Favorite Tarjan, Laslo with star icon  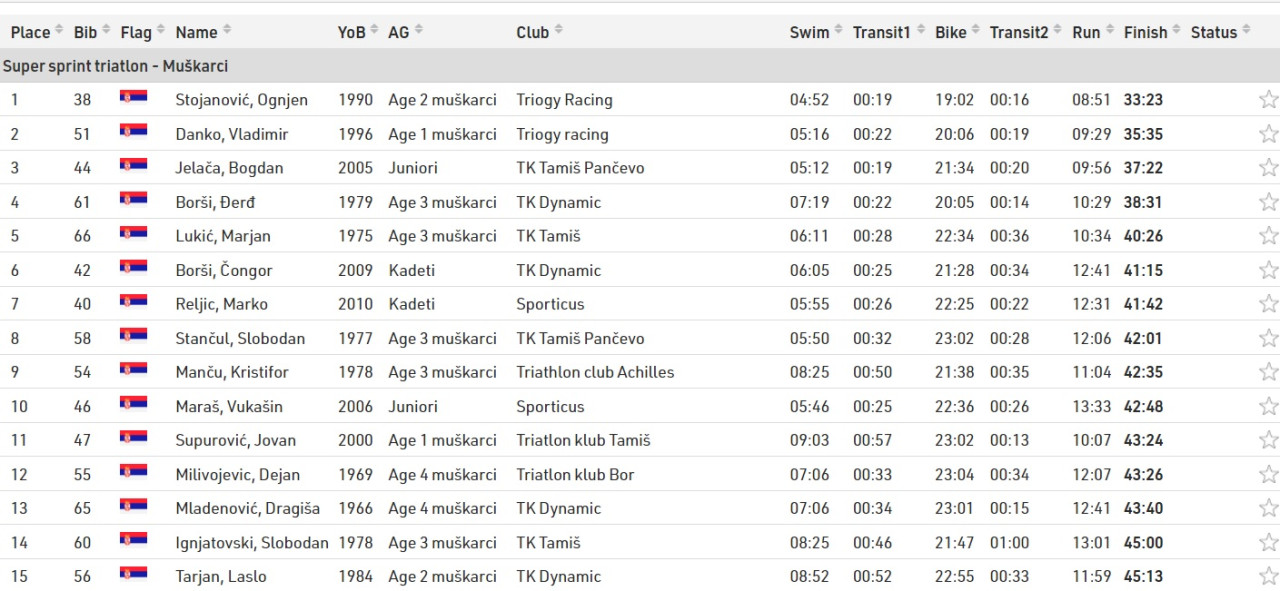pos(1268,576)
